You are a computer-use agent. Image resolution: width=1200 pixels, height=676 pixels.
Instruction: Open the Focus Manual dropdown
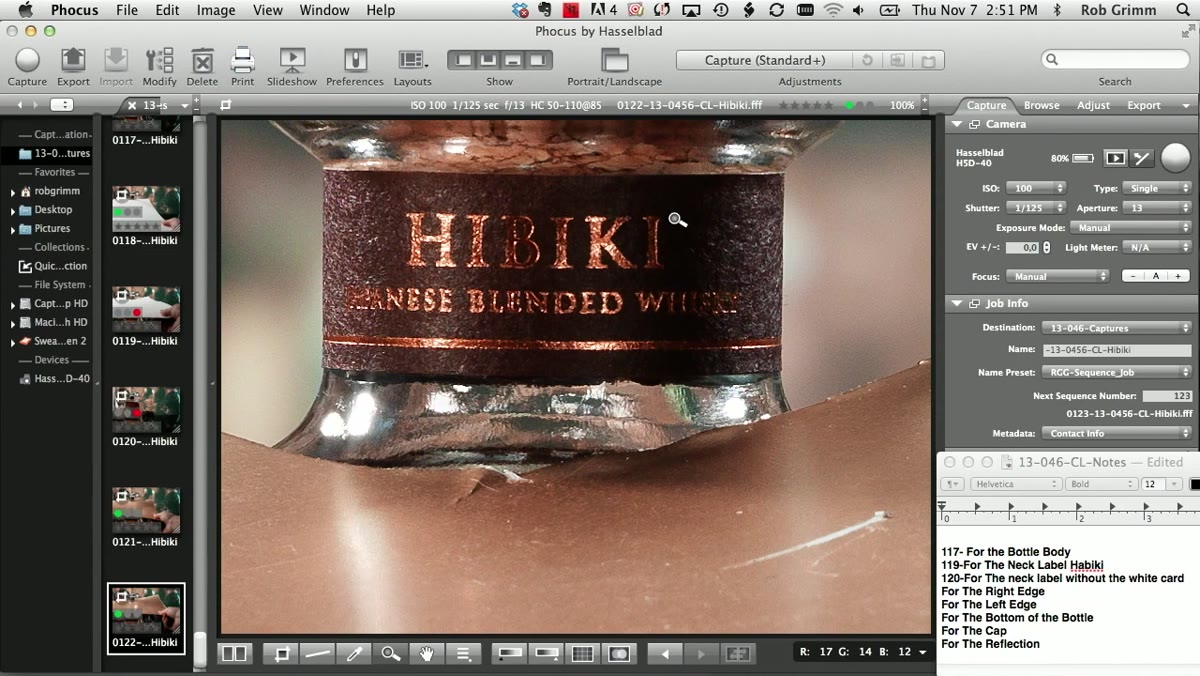point(1057,276)
